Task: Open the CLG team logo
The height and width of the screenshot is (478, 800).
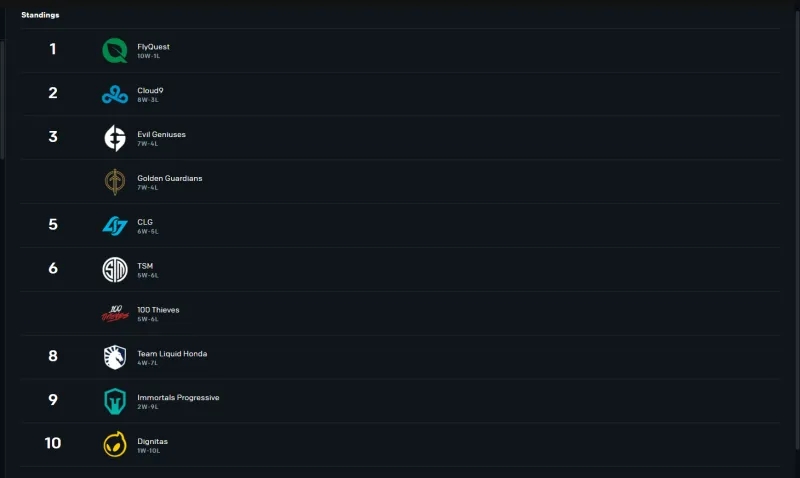Action: [115, 226]
